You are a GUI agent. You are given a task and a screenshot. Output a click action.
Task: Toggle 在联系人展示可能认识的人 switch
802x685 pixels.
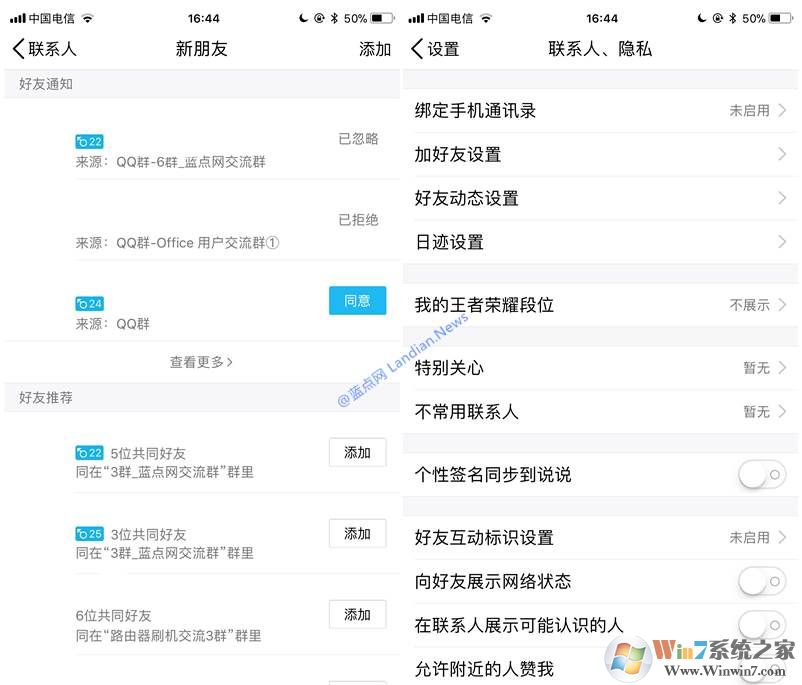(762, 625)
